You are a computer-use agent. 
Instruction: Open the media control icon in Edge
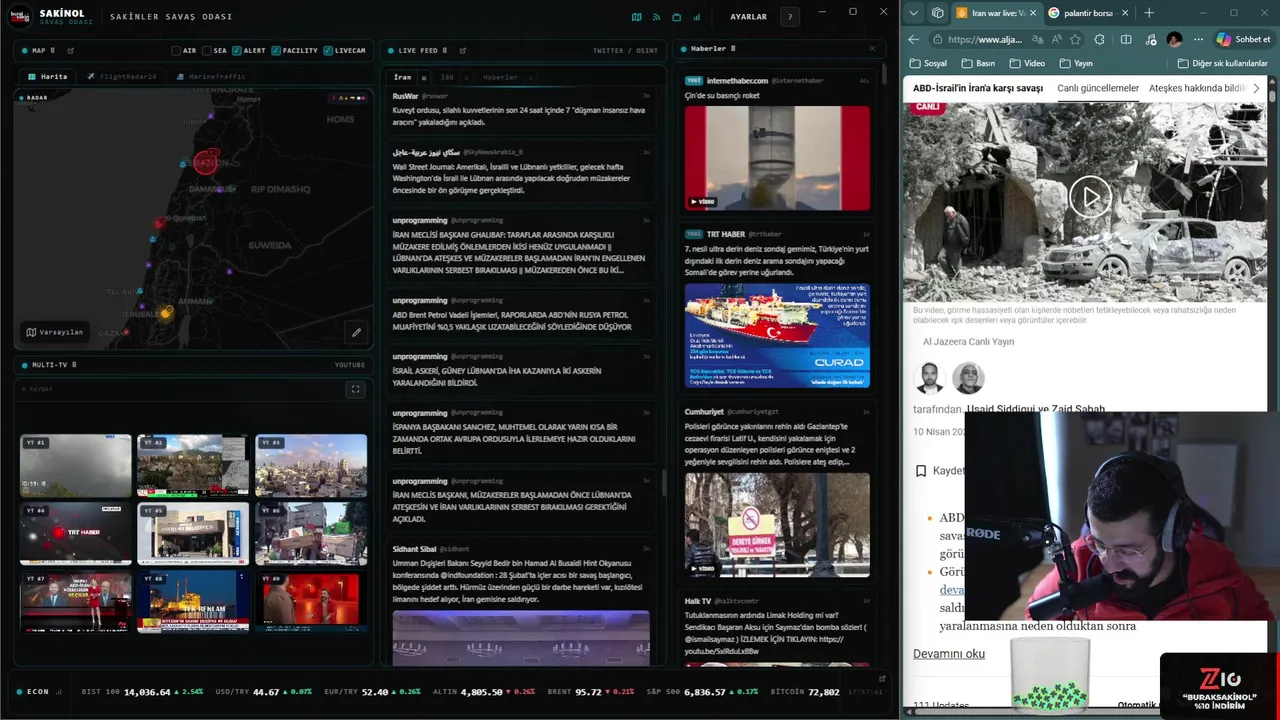1150,39
